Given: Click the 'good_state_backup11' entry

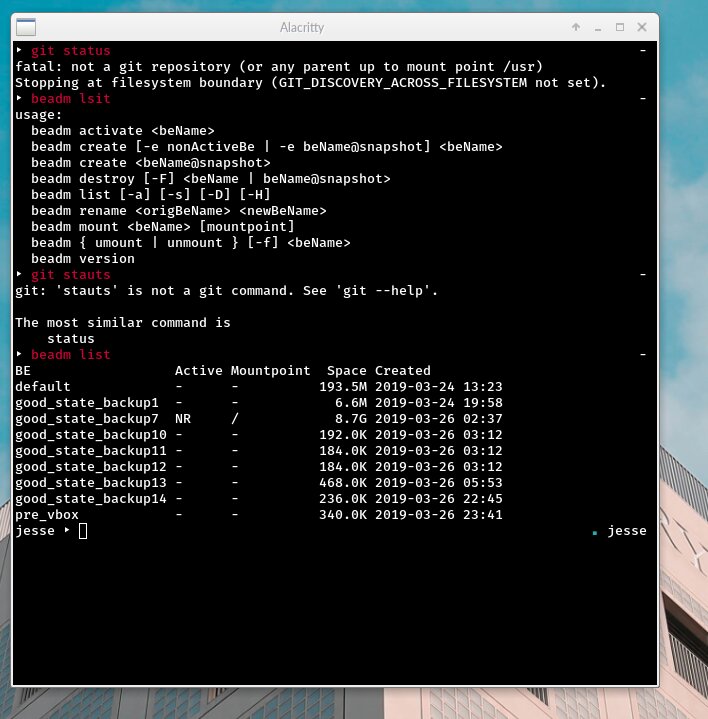Looking at the screenshot, I should pos(91,451).
